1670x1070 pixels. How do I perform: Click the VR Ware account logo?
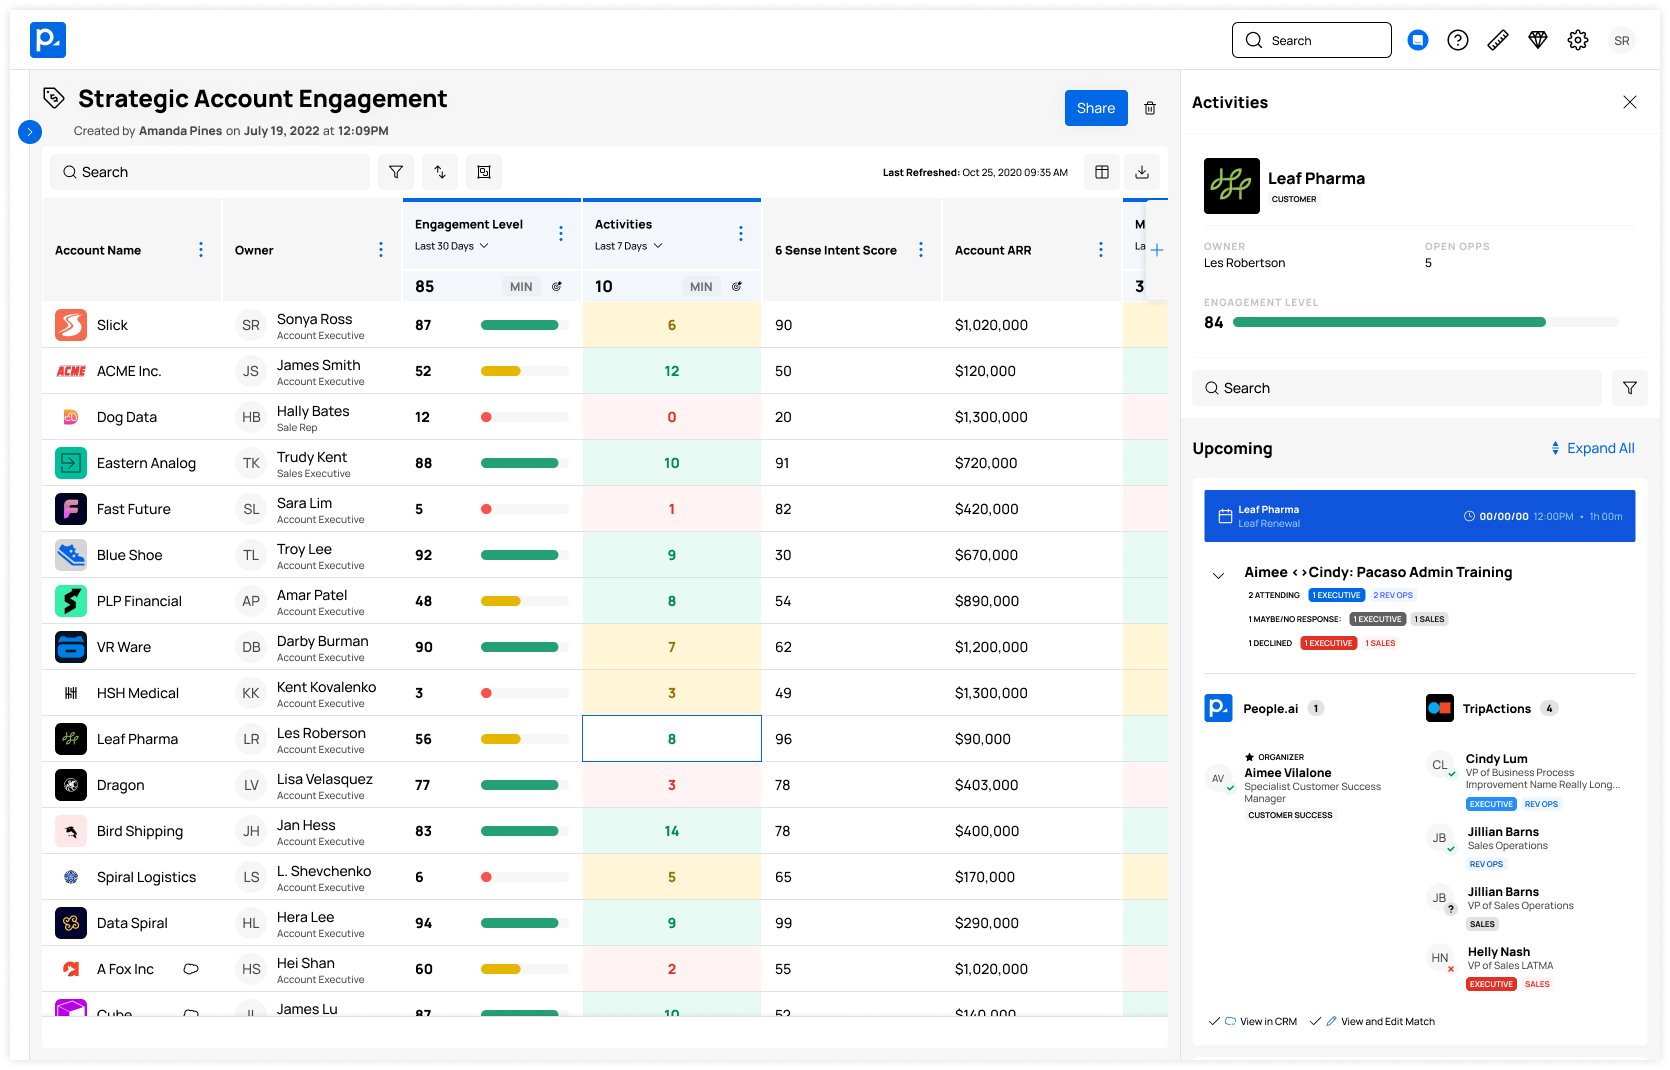tap(71, 647)
